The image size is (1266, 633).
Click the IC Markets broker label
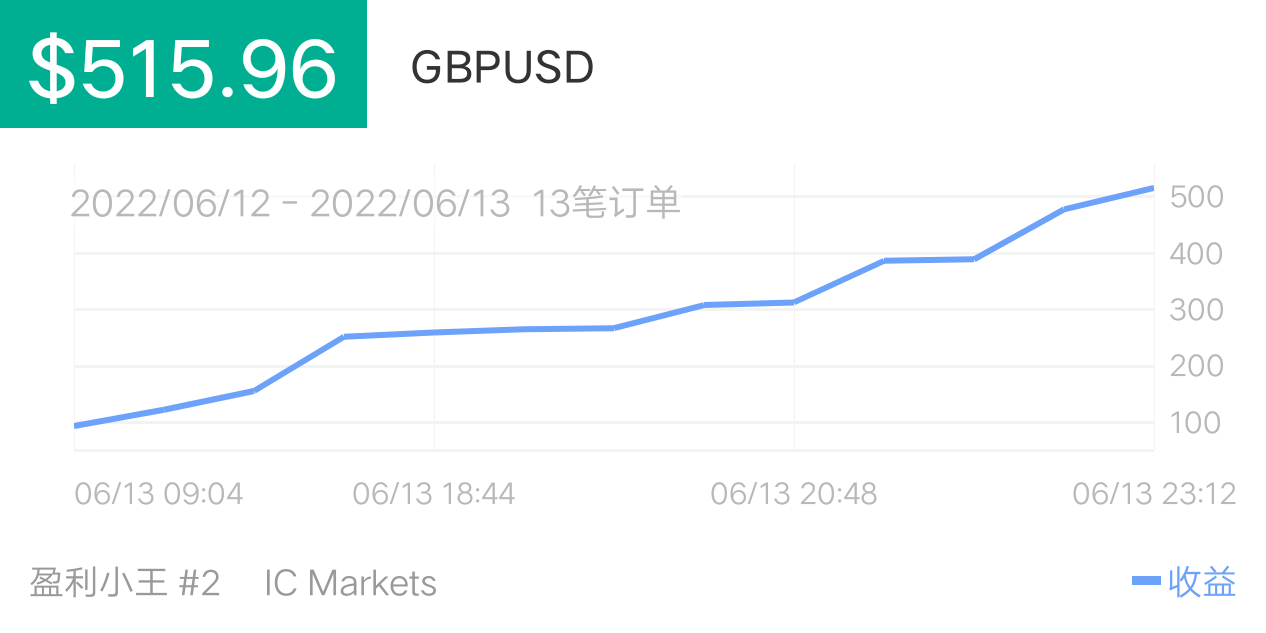point(350,582)
